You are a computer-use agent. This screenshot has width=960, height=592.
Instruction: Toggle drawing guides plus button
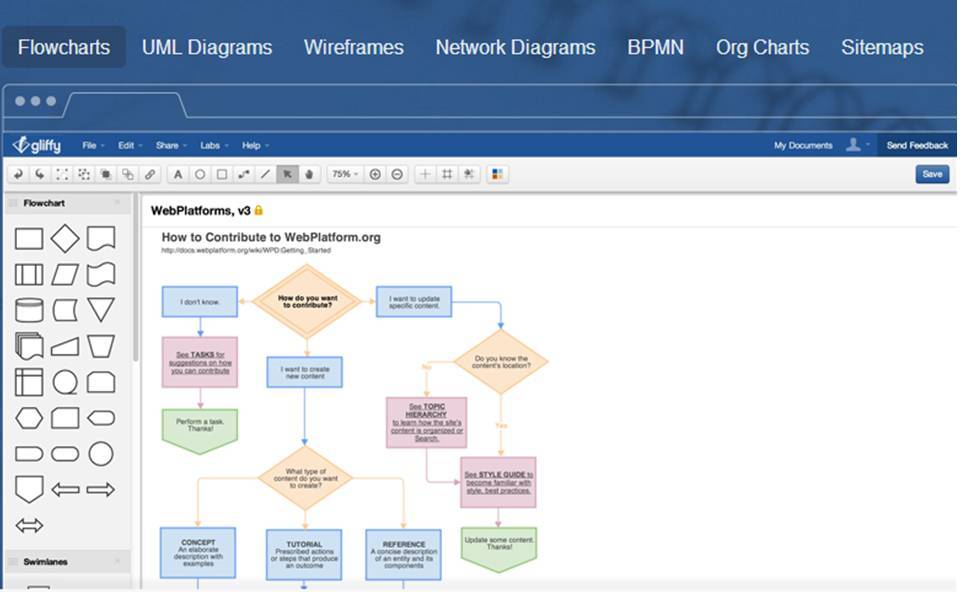425,174
